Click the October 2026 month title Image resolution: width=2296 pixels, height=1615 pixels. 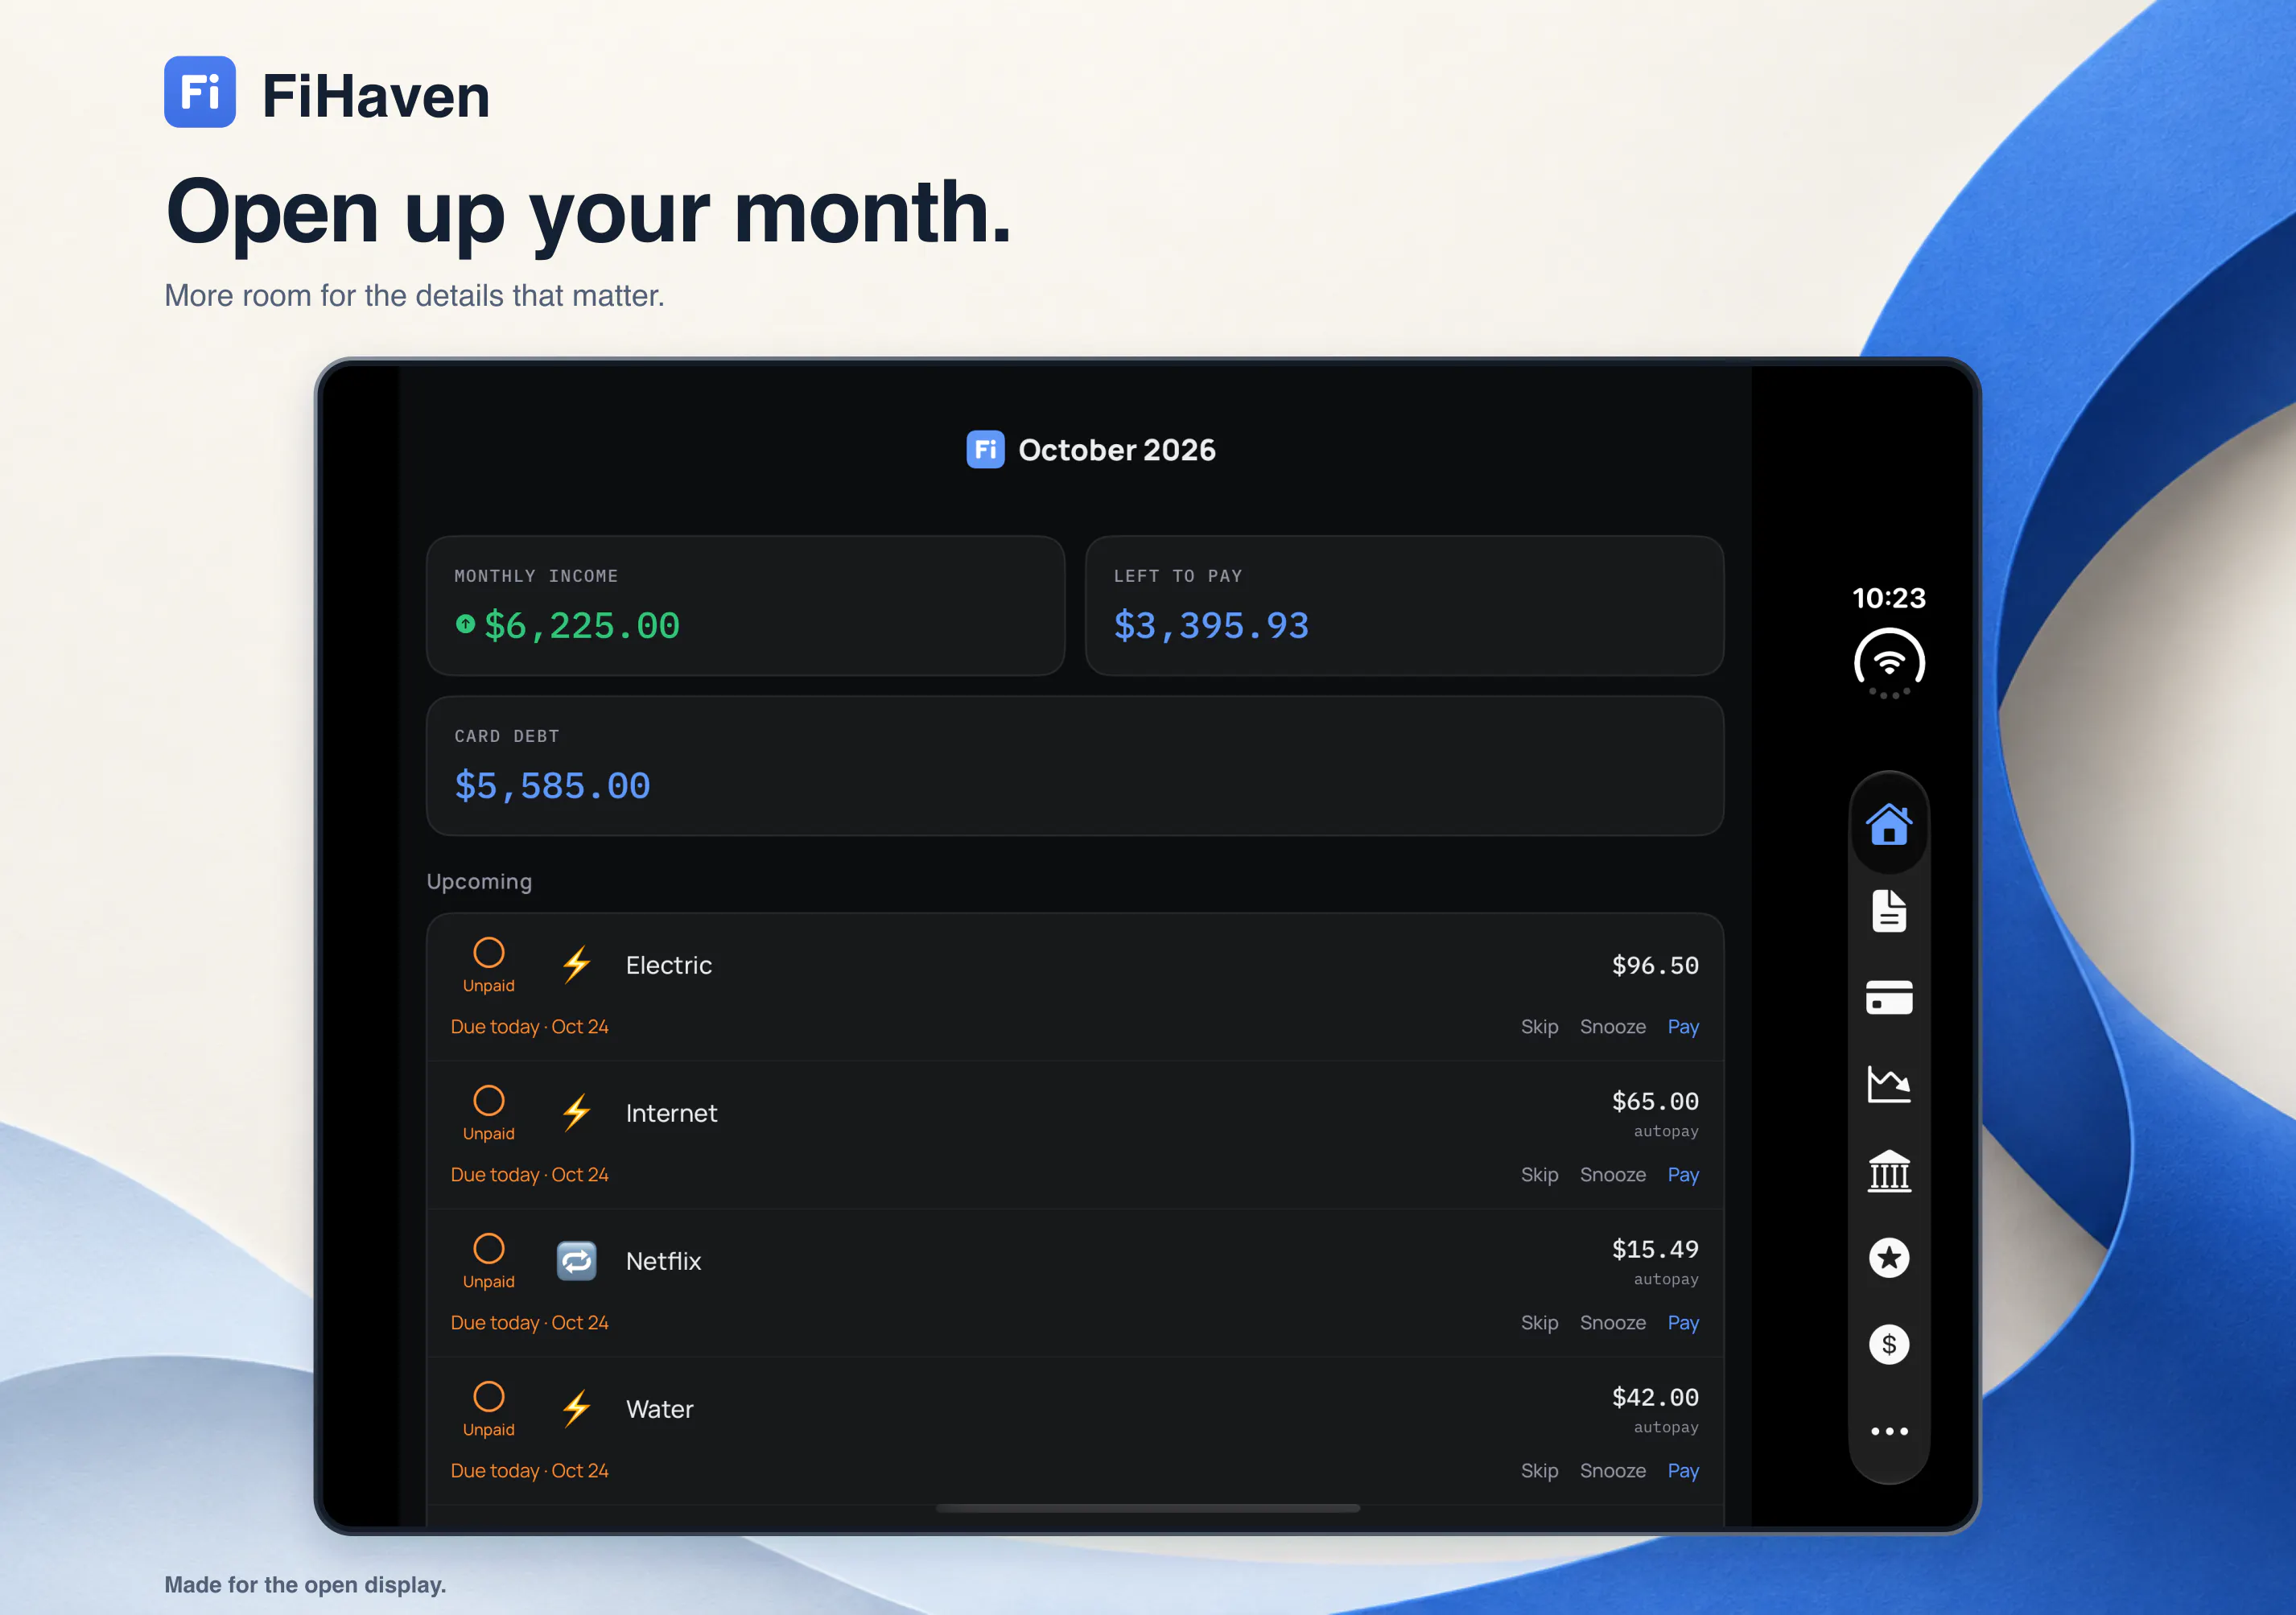[1116, 449]
